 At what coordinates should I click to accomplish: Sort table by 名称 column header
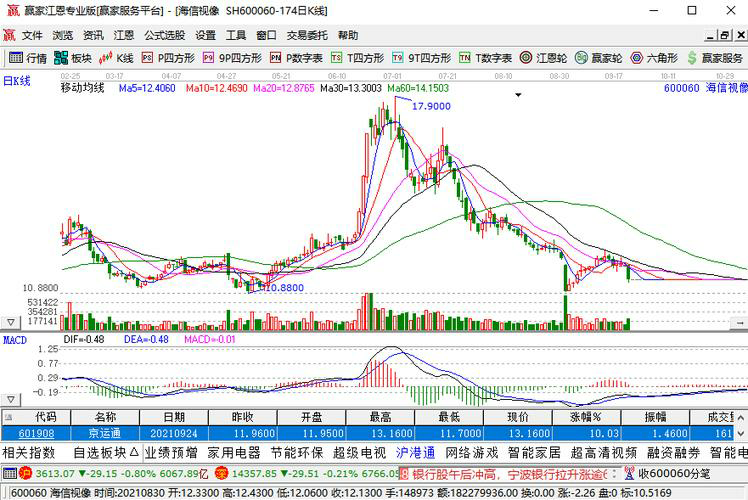105,417
